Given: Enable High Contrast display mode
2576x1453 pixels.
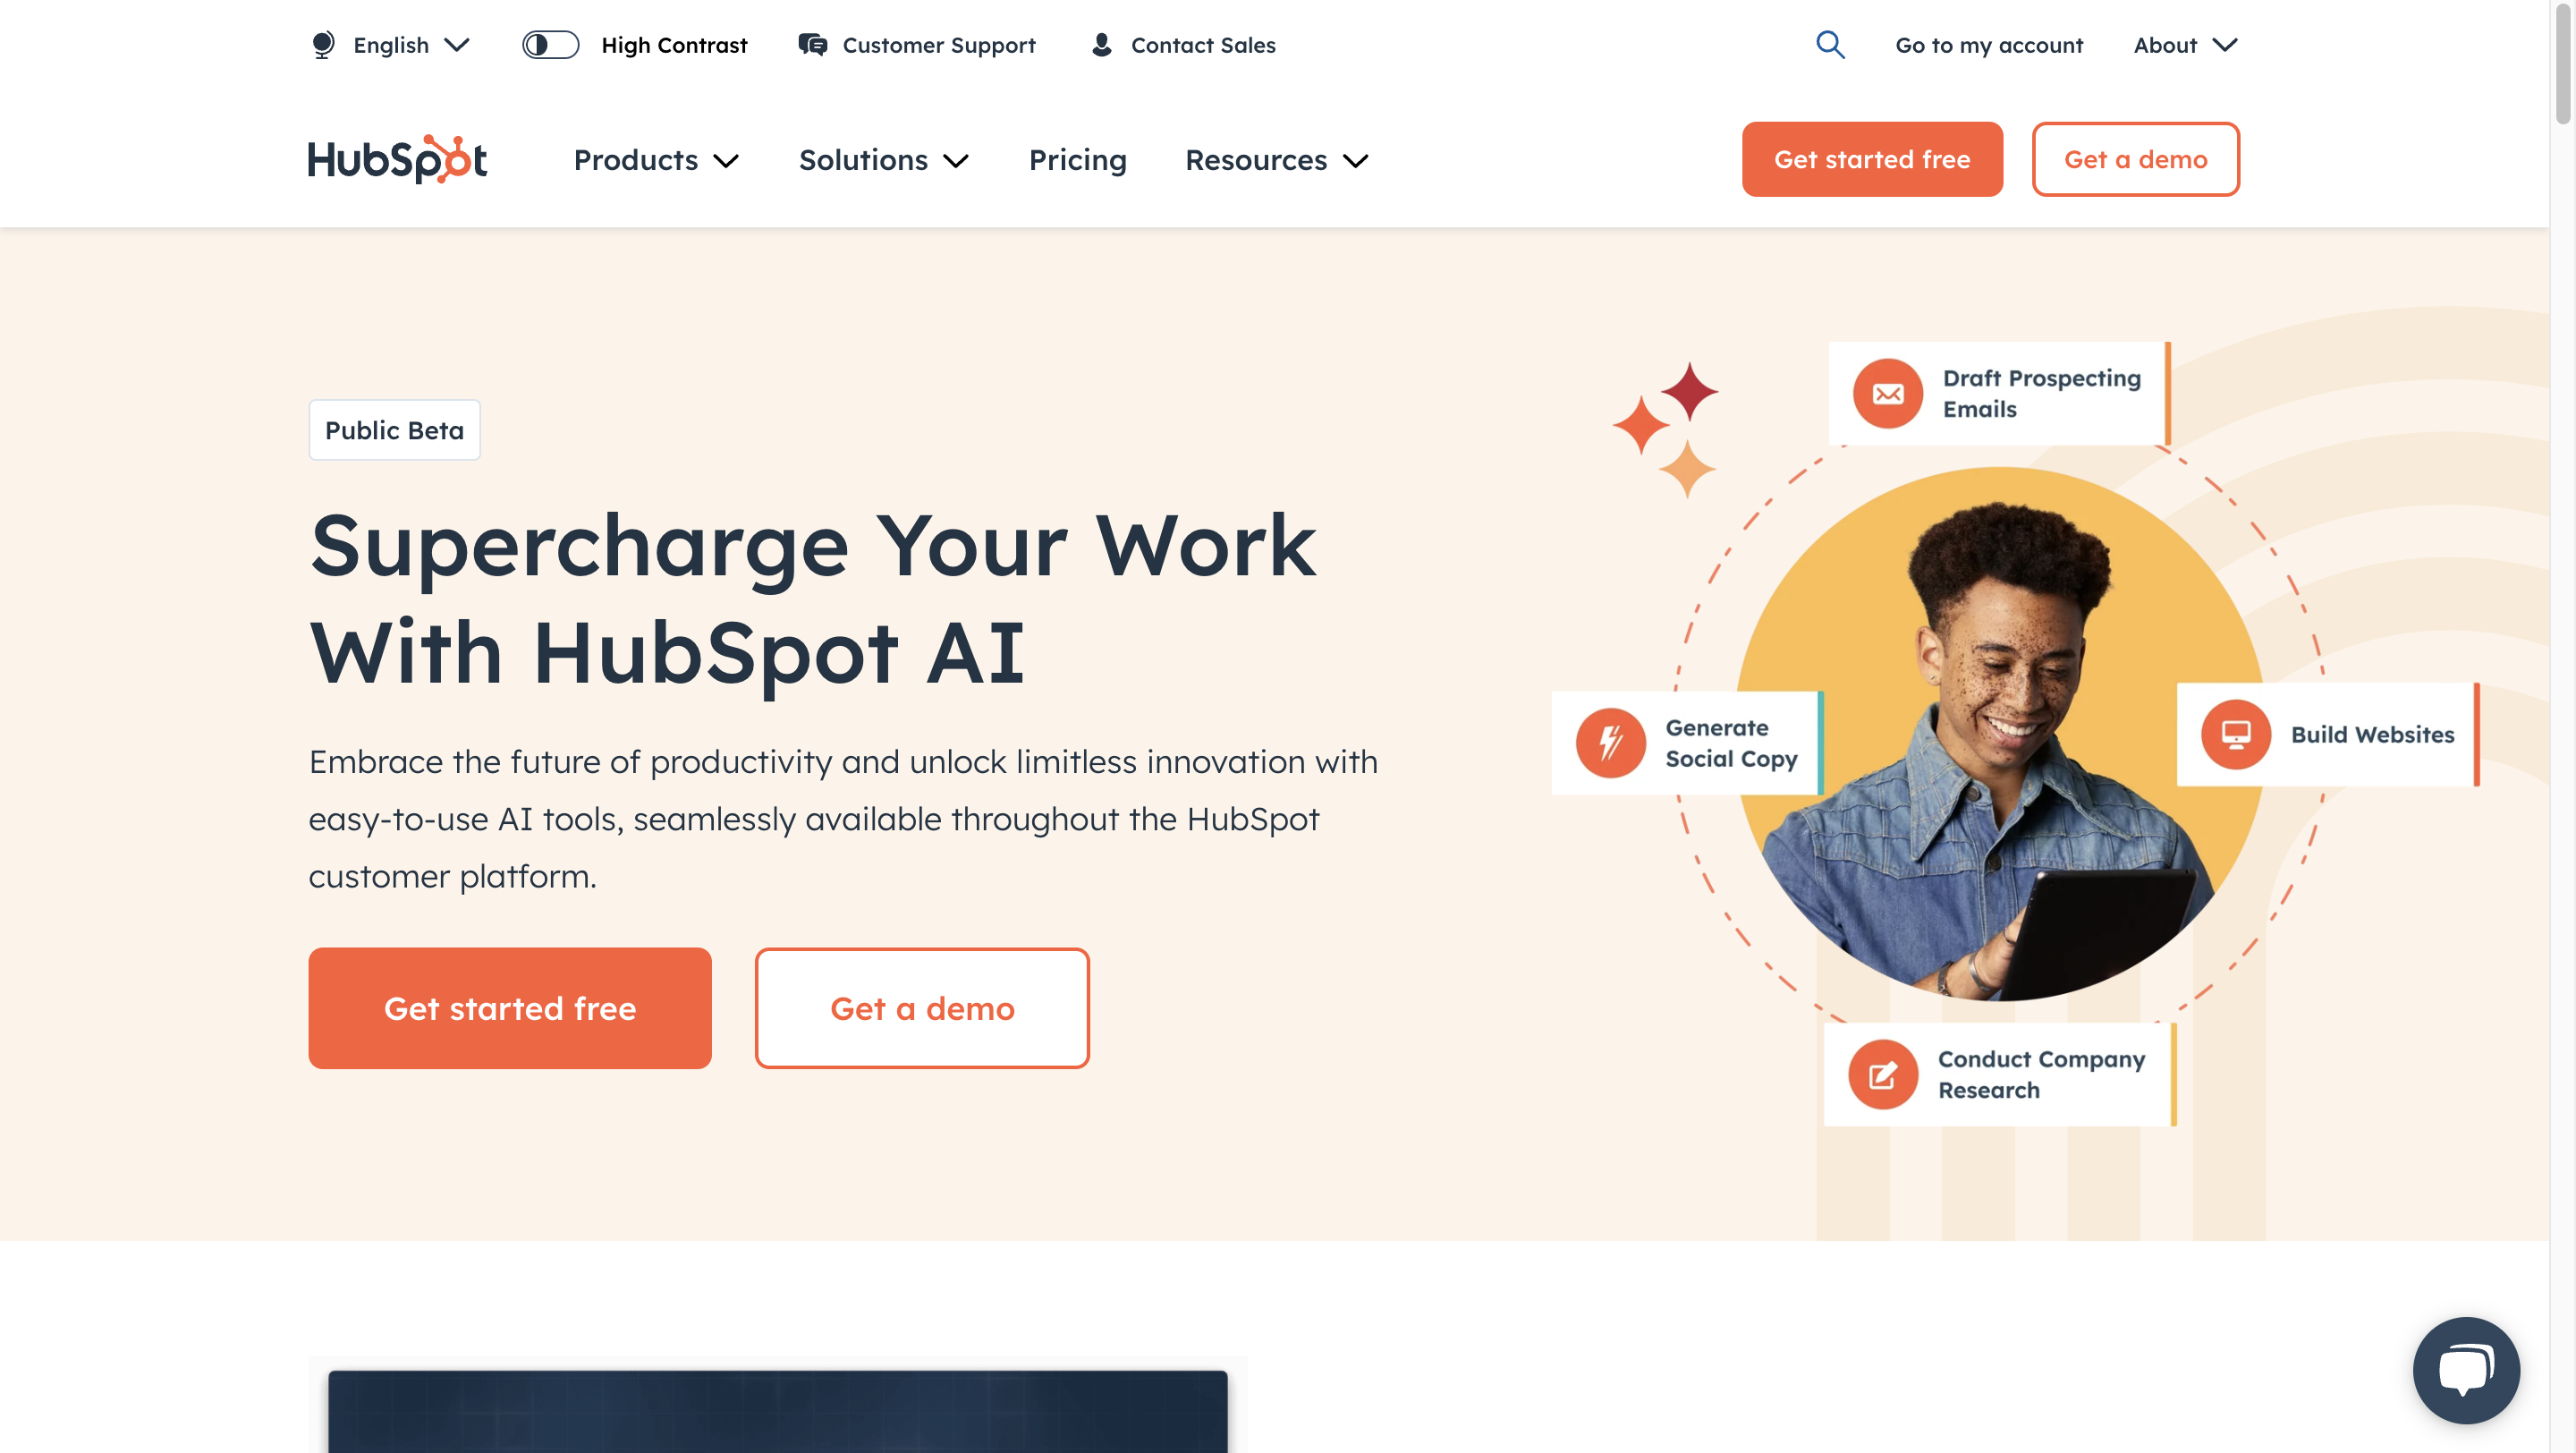Looking at the screenshot, I should [550, 44].
